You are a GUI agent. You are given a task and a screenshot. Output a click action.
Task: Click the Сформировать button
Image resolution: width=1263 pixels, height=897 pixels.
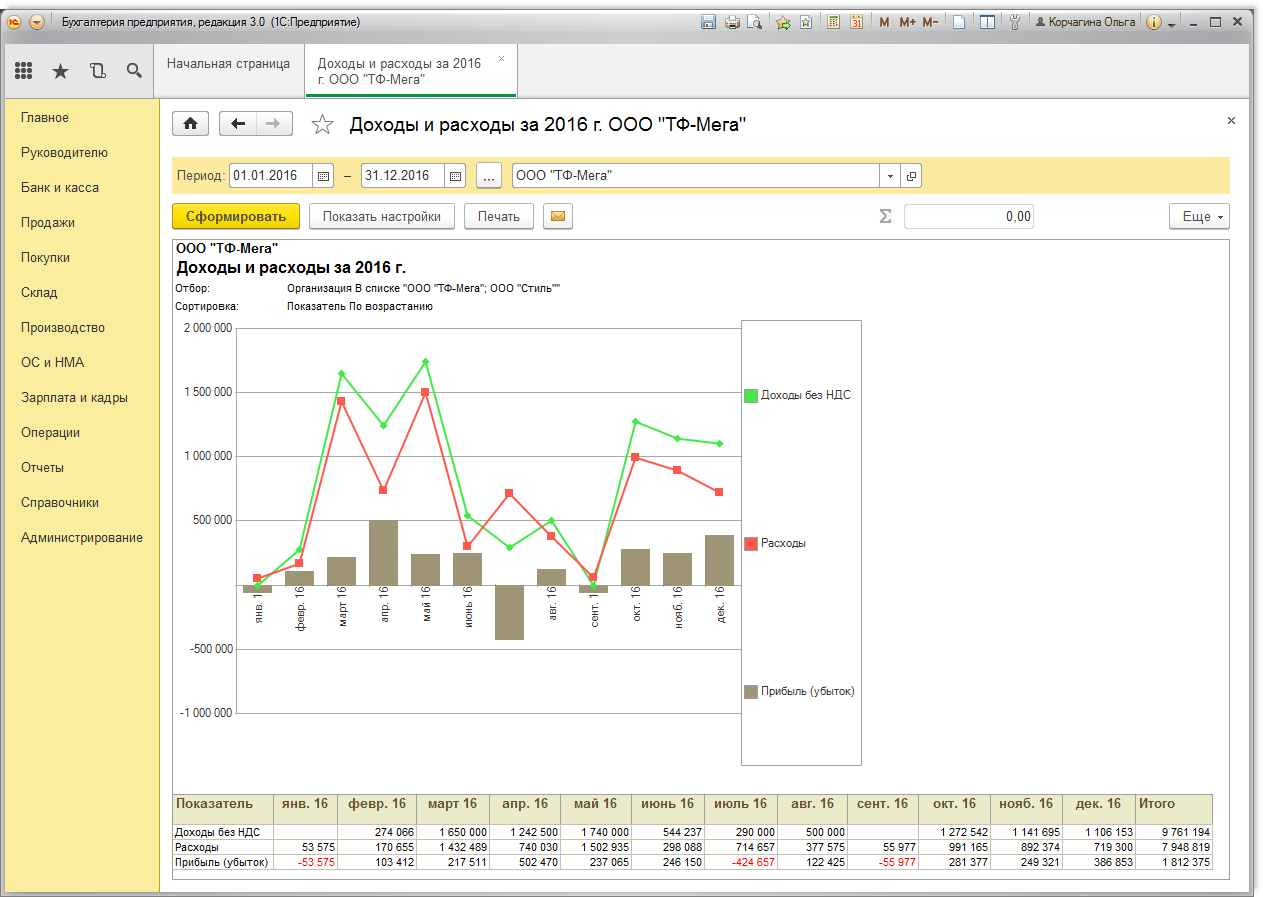coord(236,216)
